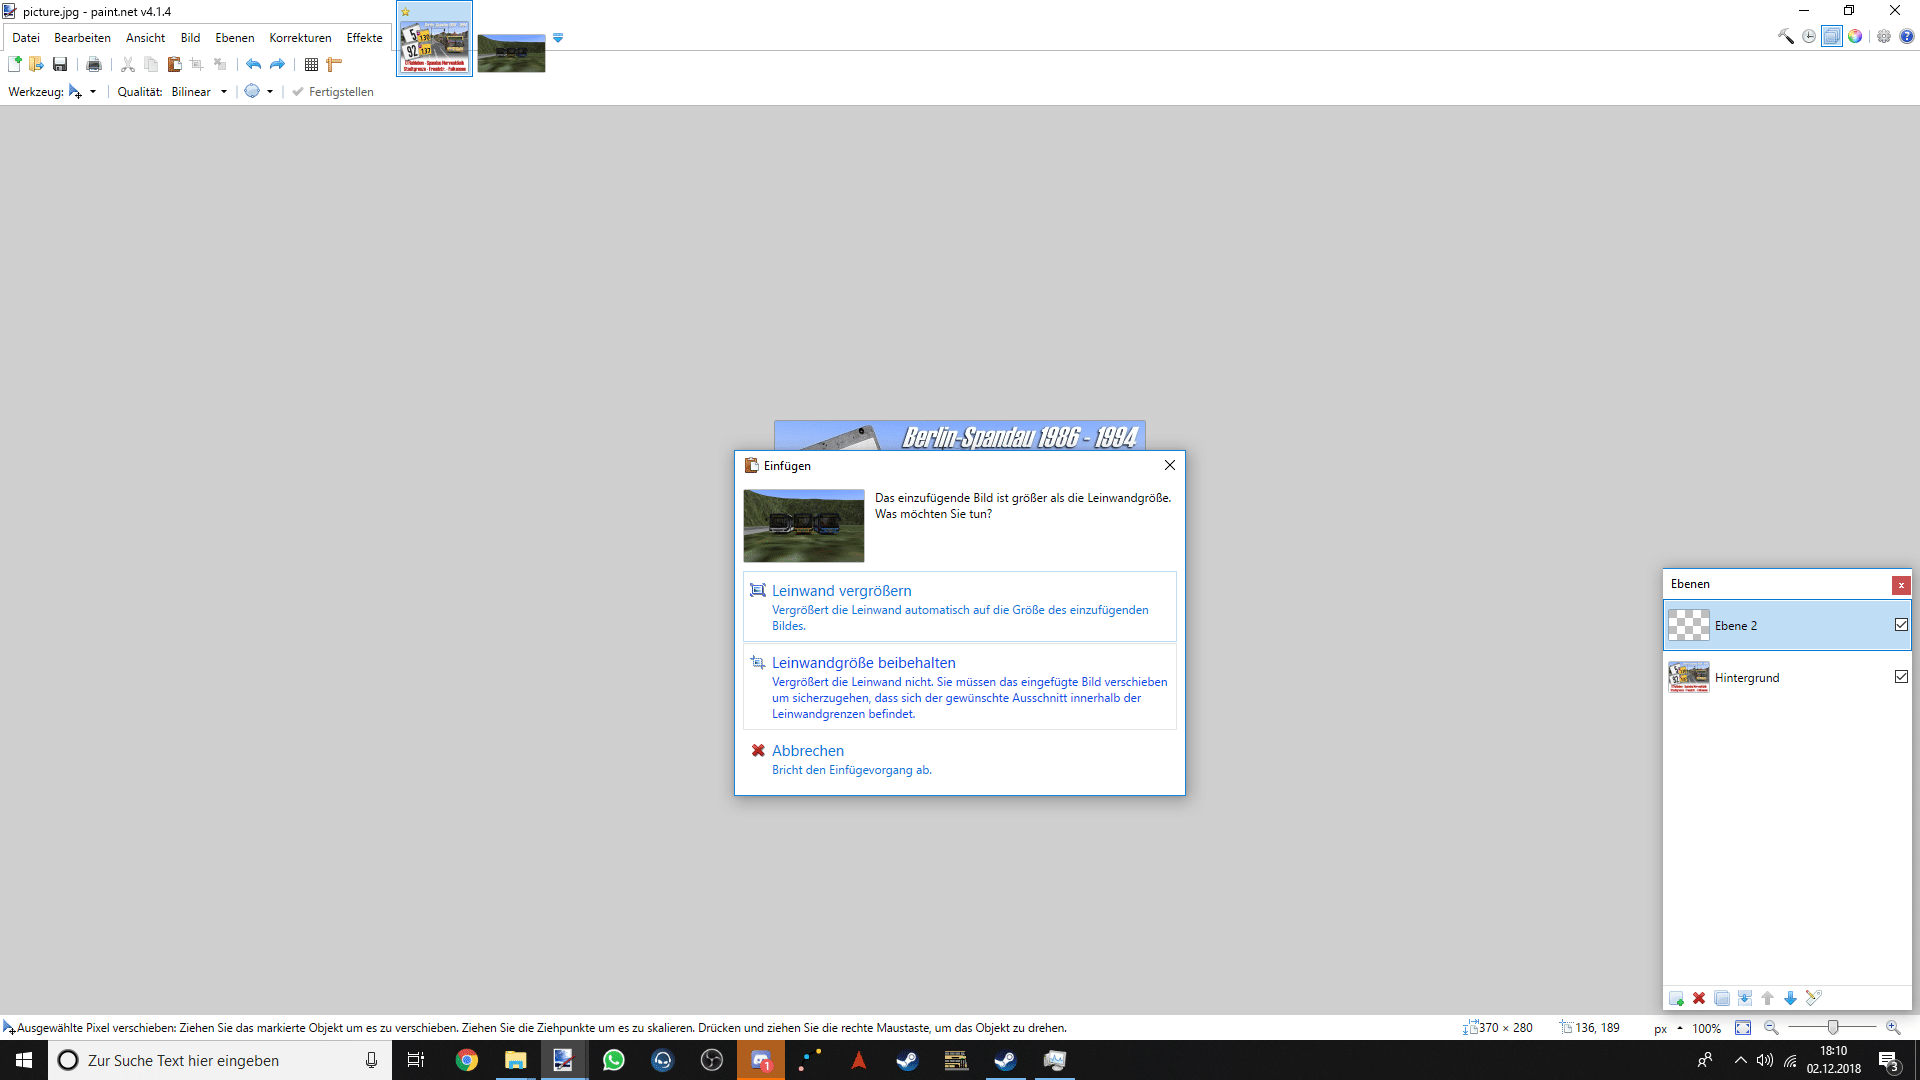Expand the image list arrow beside thumbnails
This screenshot has width=1920, height=1080.
click(x=558, y=38)
